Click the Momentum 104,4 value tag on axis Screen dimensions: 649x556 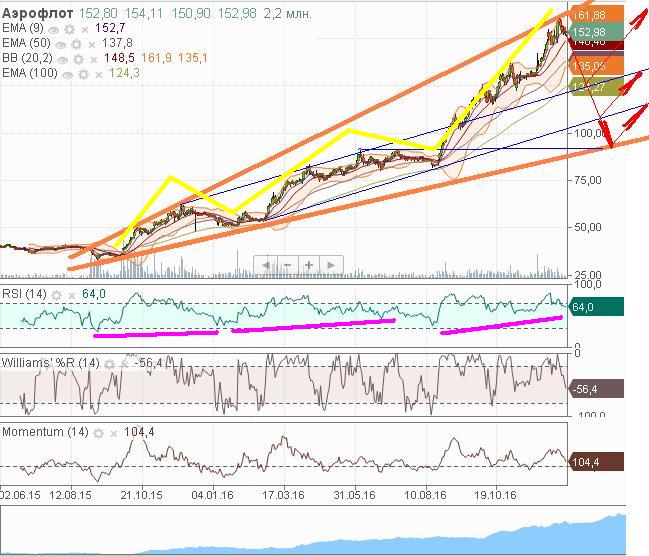click(596, 462)
